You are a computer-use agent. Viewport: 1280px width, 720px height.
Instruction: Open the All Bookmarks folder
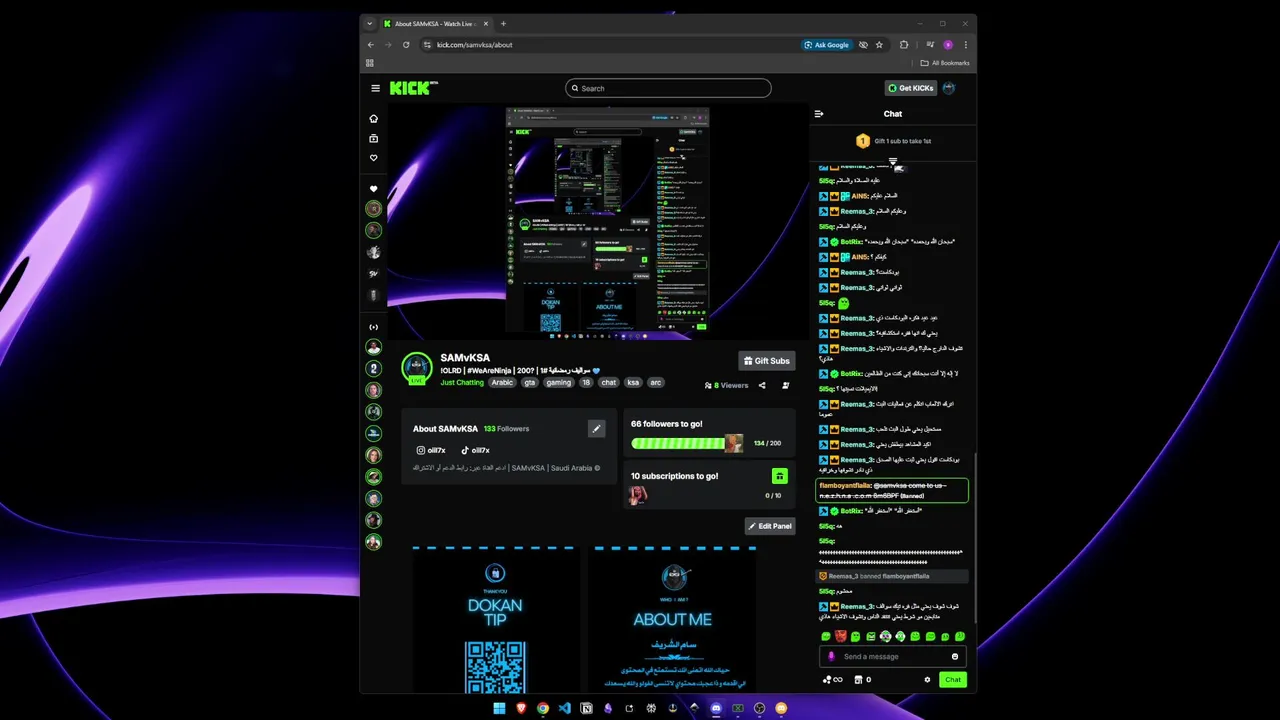click(x=945, y=63)
